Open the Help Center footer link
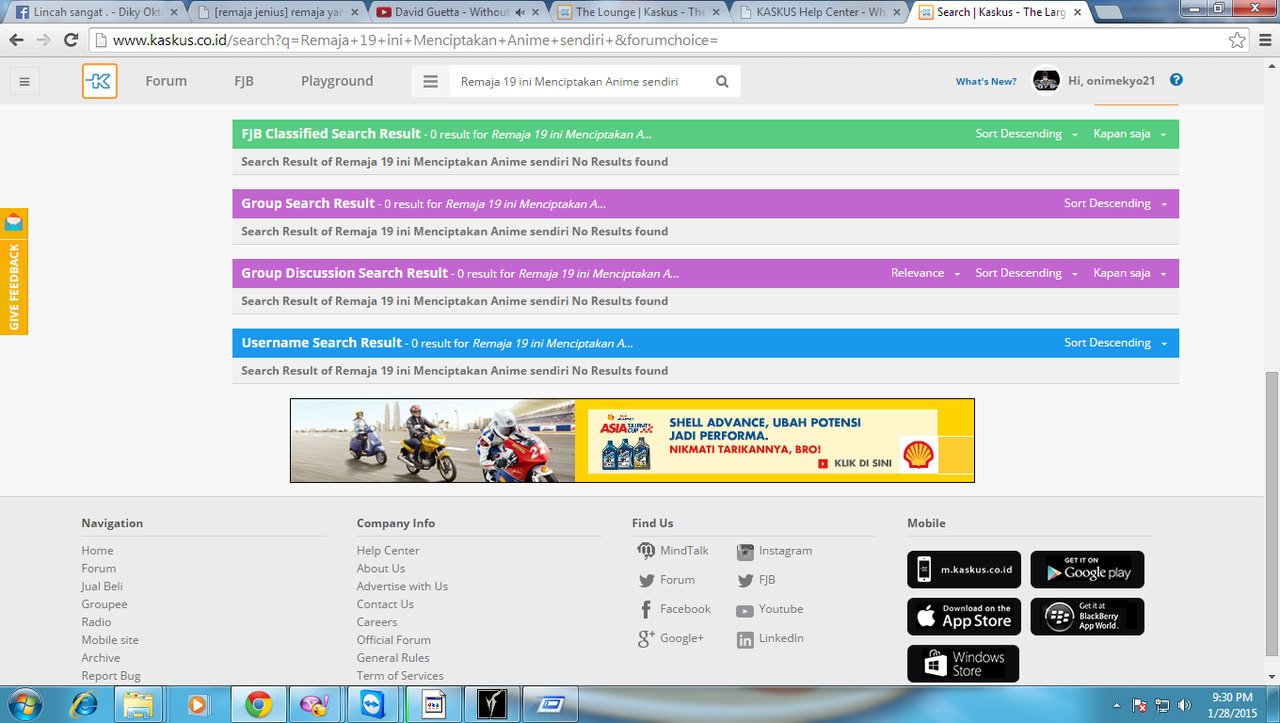This screenshot has width=1280, height=723. [x=388, y=551]
